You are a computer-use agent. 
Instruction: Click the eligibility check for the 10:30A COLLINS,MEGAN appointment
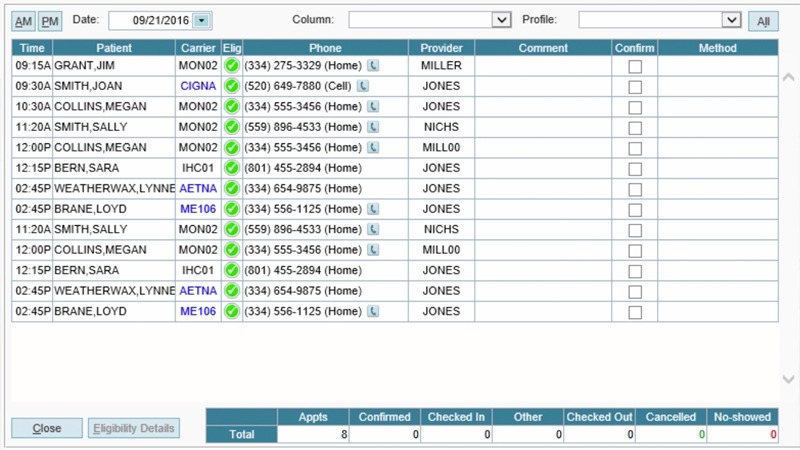tap(232, 107)
